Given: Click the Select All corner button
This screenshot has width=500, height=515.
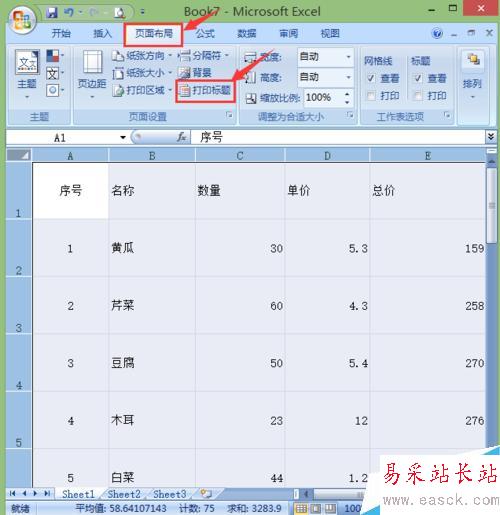Looking at the screenshot, I should (19, 155).
